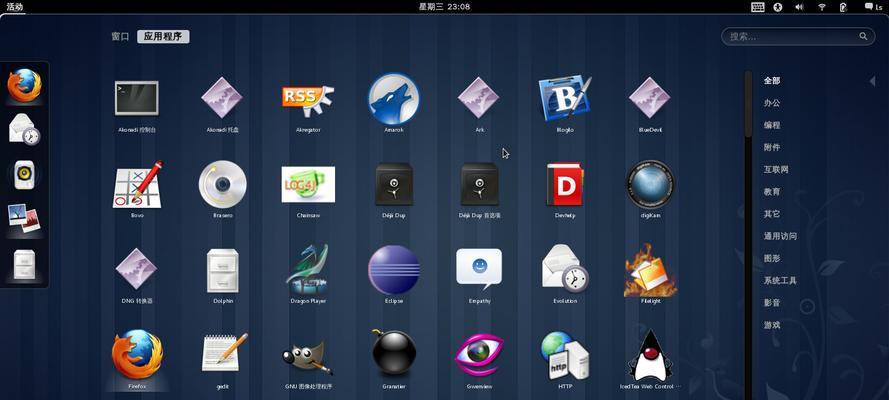Click Firefox in the left dash
The height and width of the screenshot is (400, 889).
[24, 86]
